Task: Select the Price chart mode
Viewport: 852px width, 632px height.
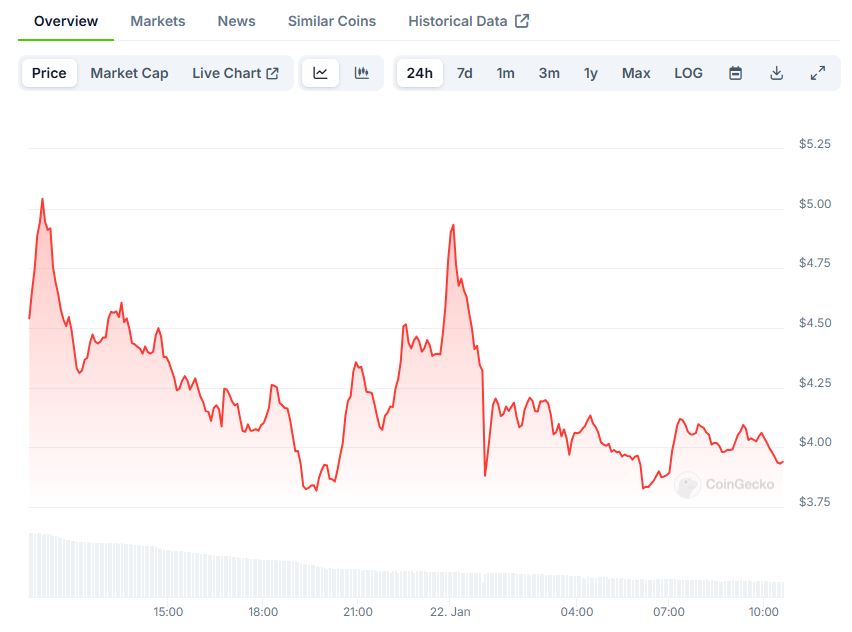Action: tap(49, 73)
